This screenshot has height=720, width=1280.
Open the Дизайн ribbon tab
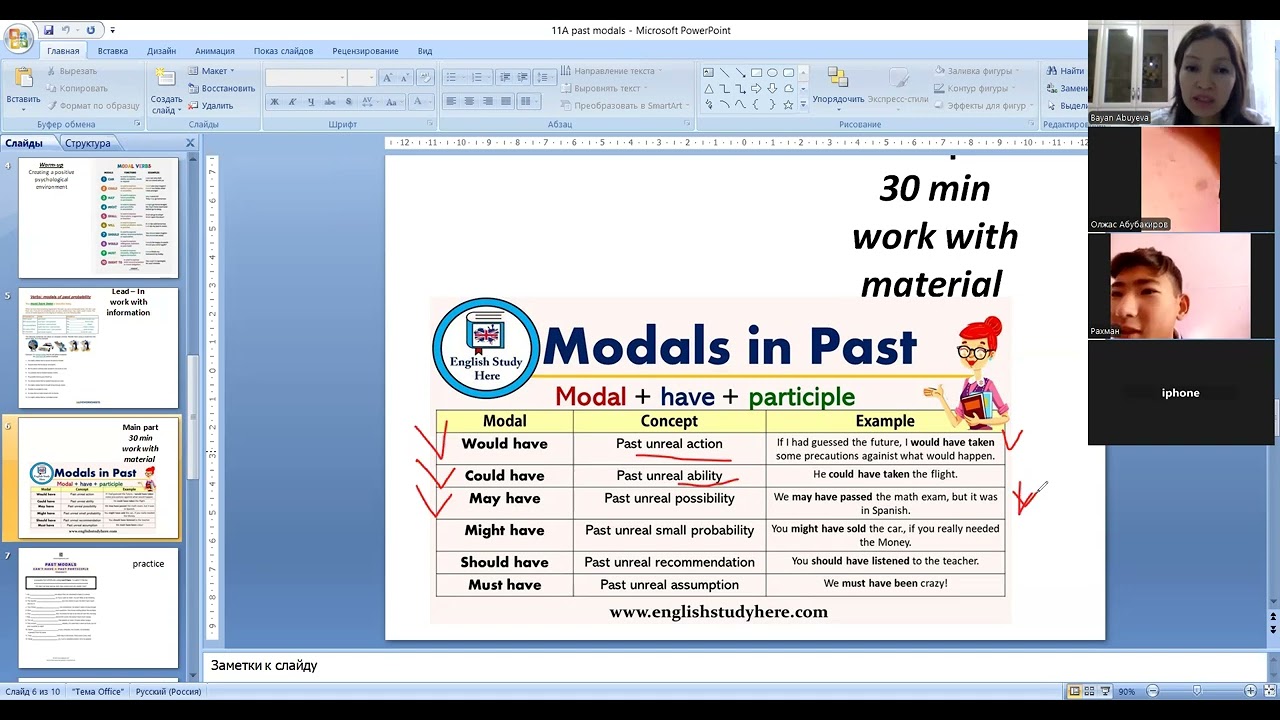tap(161, 51)
